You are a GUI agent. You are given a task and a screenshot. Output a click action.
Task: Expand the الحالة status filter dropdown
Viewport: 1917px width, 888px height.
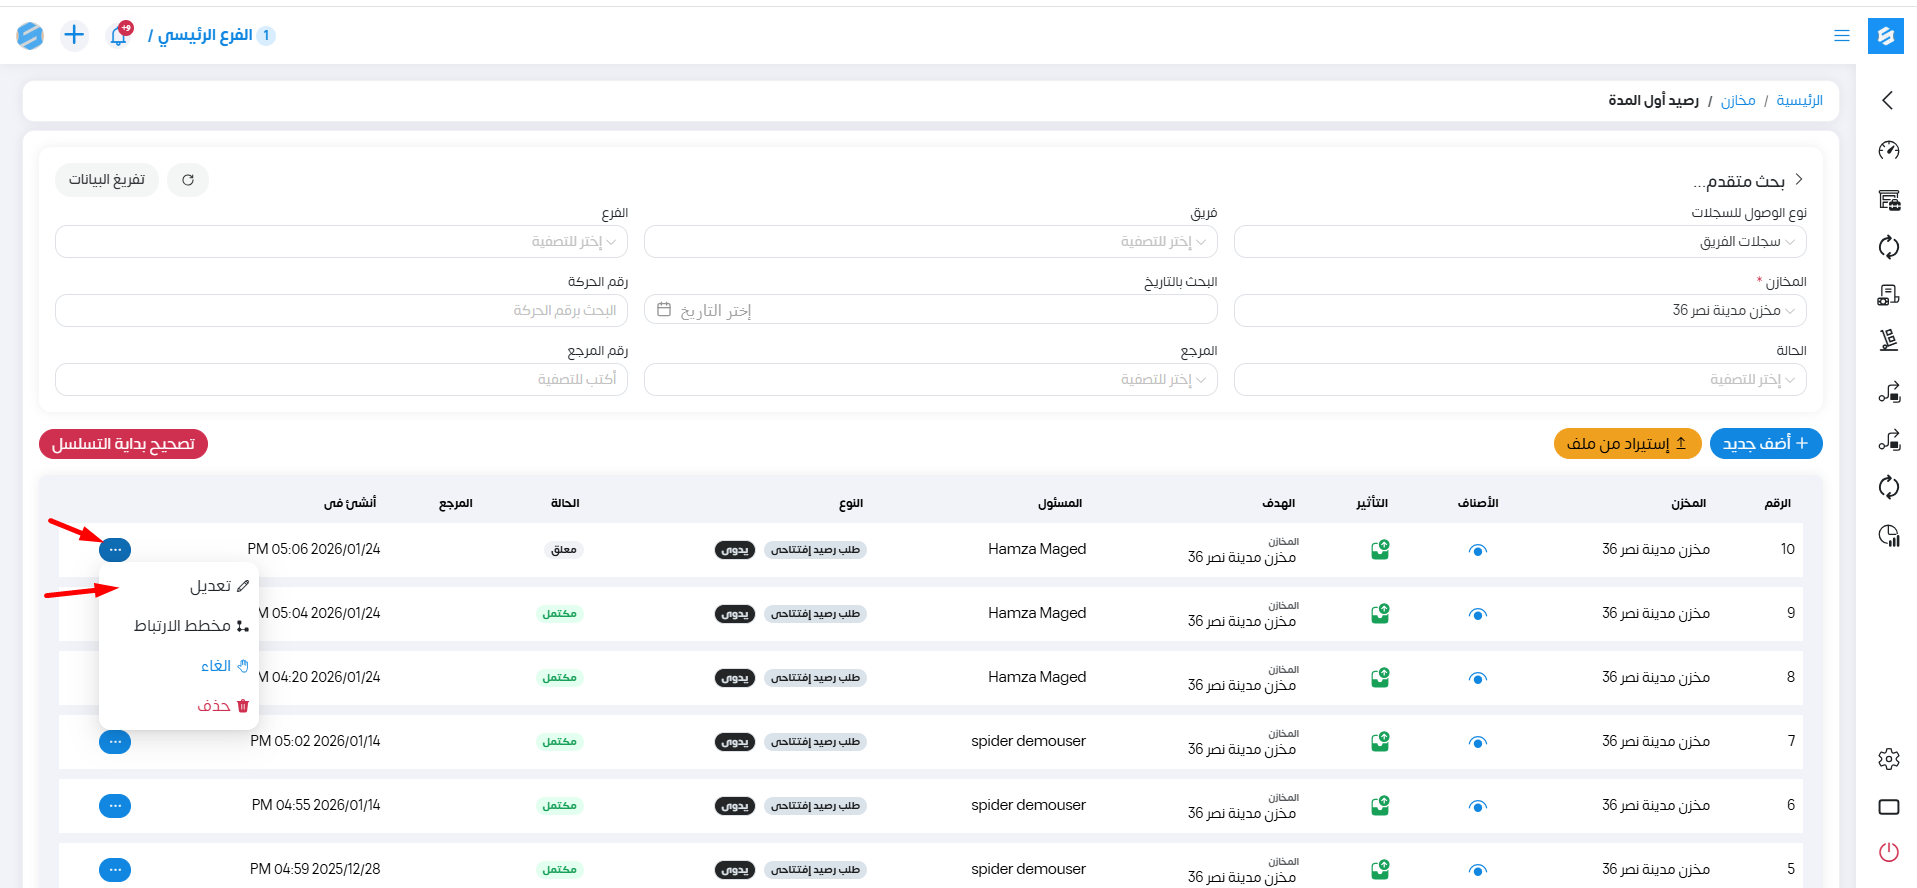[x=1520, y=380]
